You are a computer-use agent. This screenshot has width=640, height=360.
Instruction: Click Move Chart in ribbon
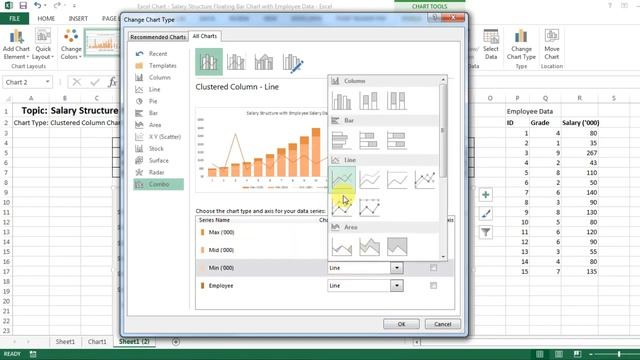click(x=551, y=44)
